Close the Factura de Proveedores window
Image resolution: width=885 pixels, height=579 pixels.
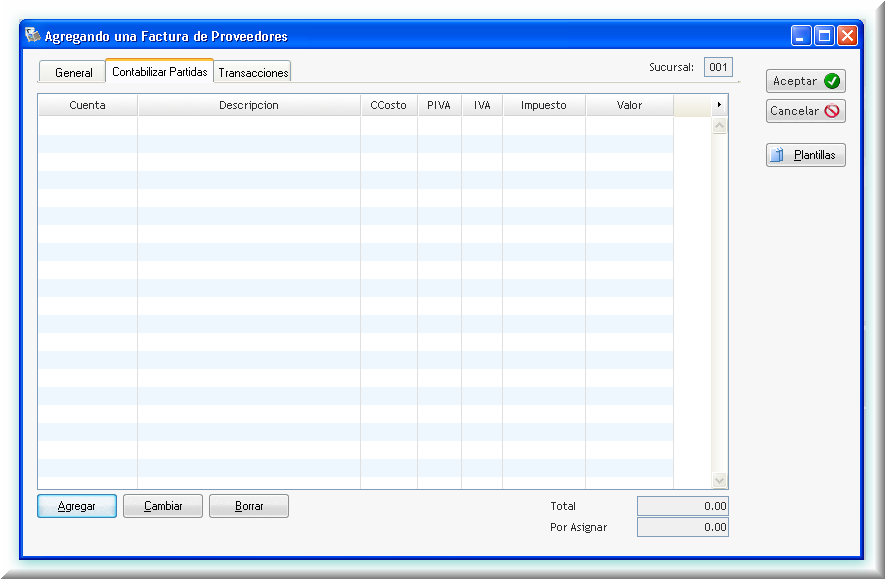(847, 36)
